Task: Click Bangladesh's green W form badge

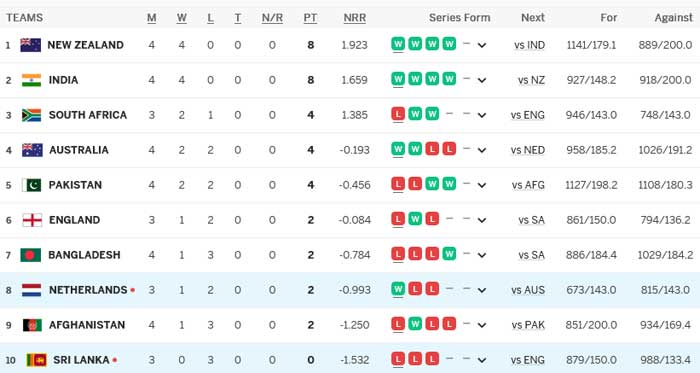Action: point(449,253)
